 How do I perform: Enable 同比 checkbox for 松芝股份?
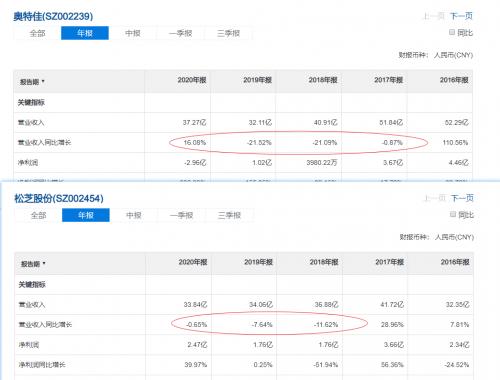(x=453, y=214)
